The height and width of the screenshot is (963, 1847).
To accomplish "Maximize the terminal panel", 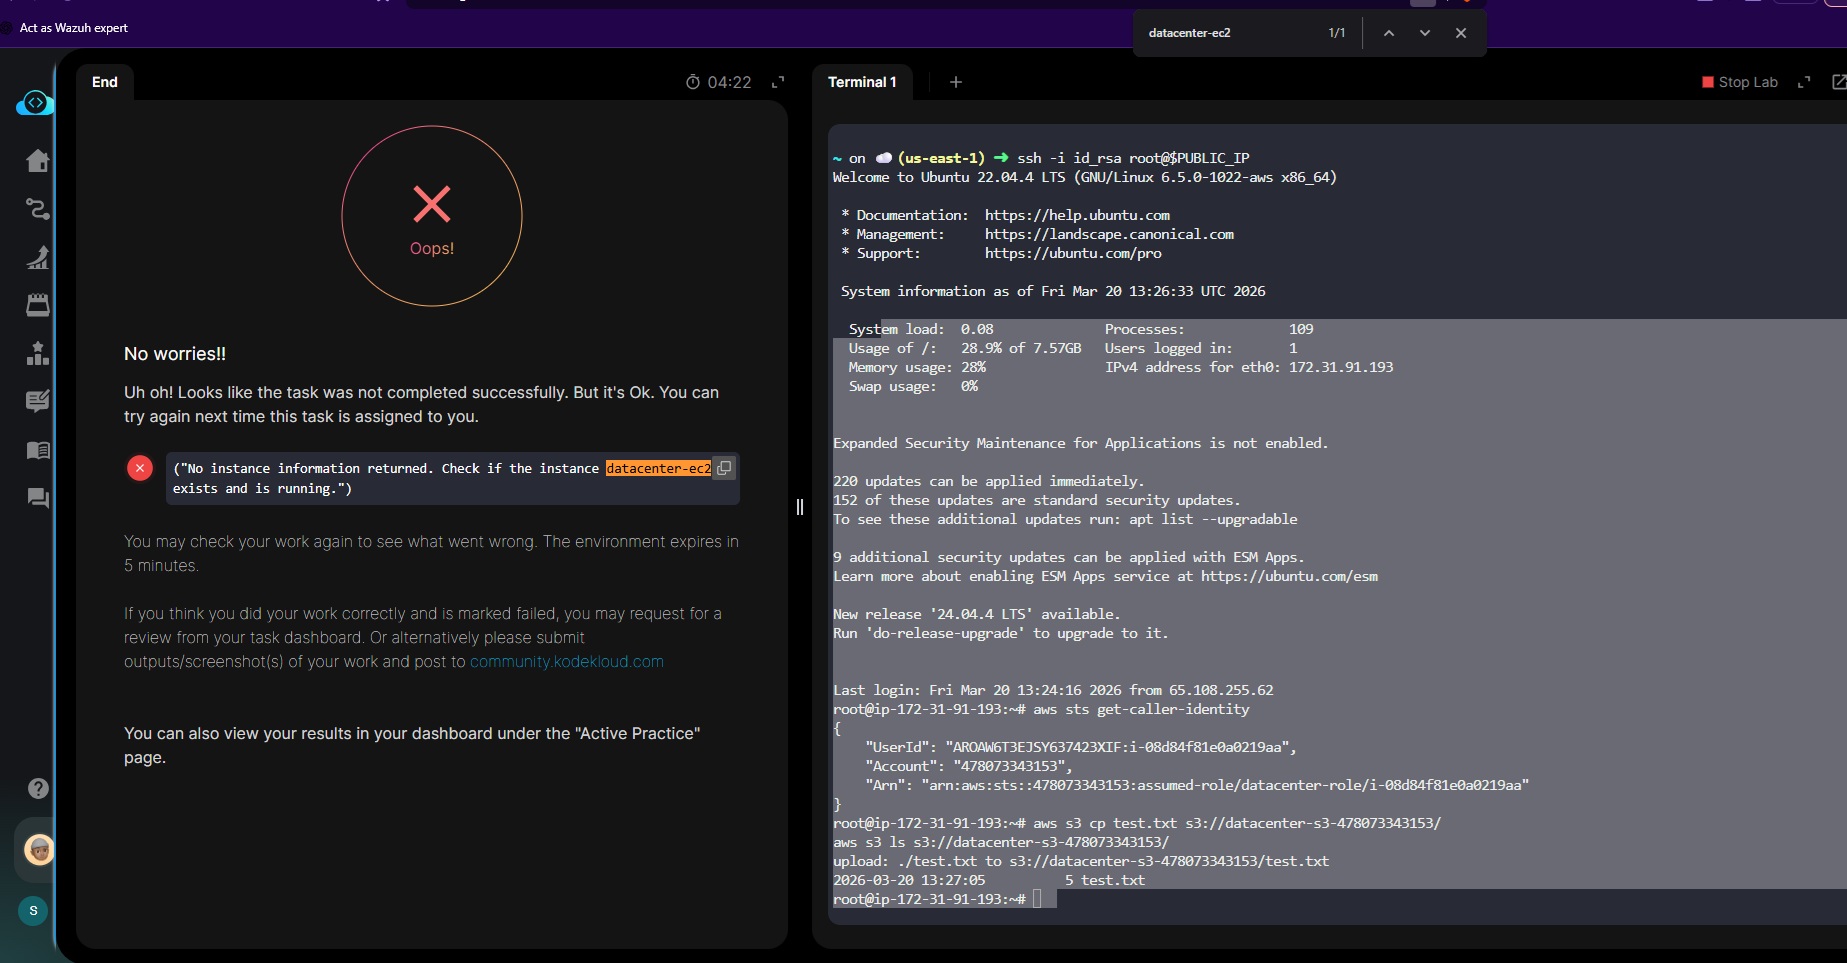I will tap(1804, 82).
